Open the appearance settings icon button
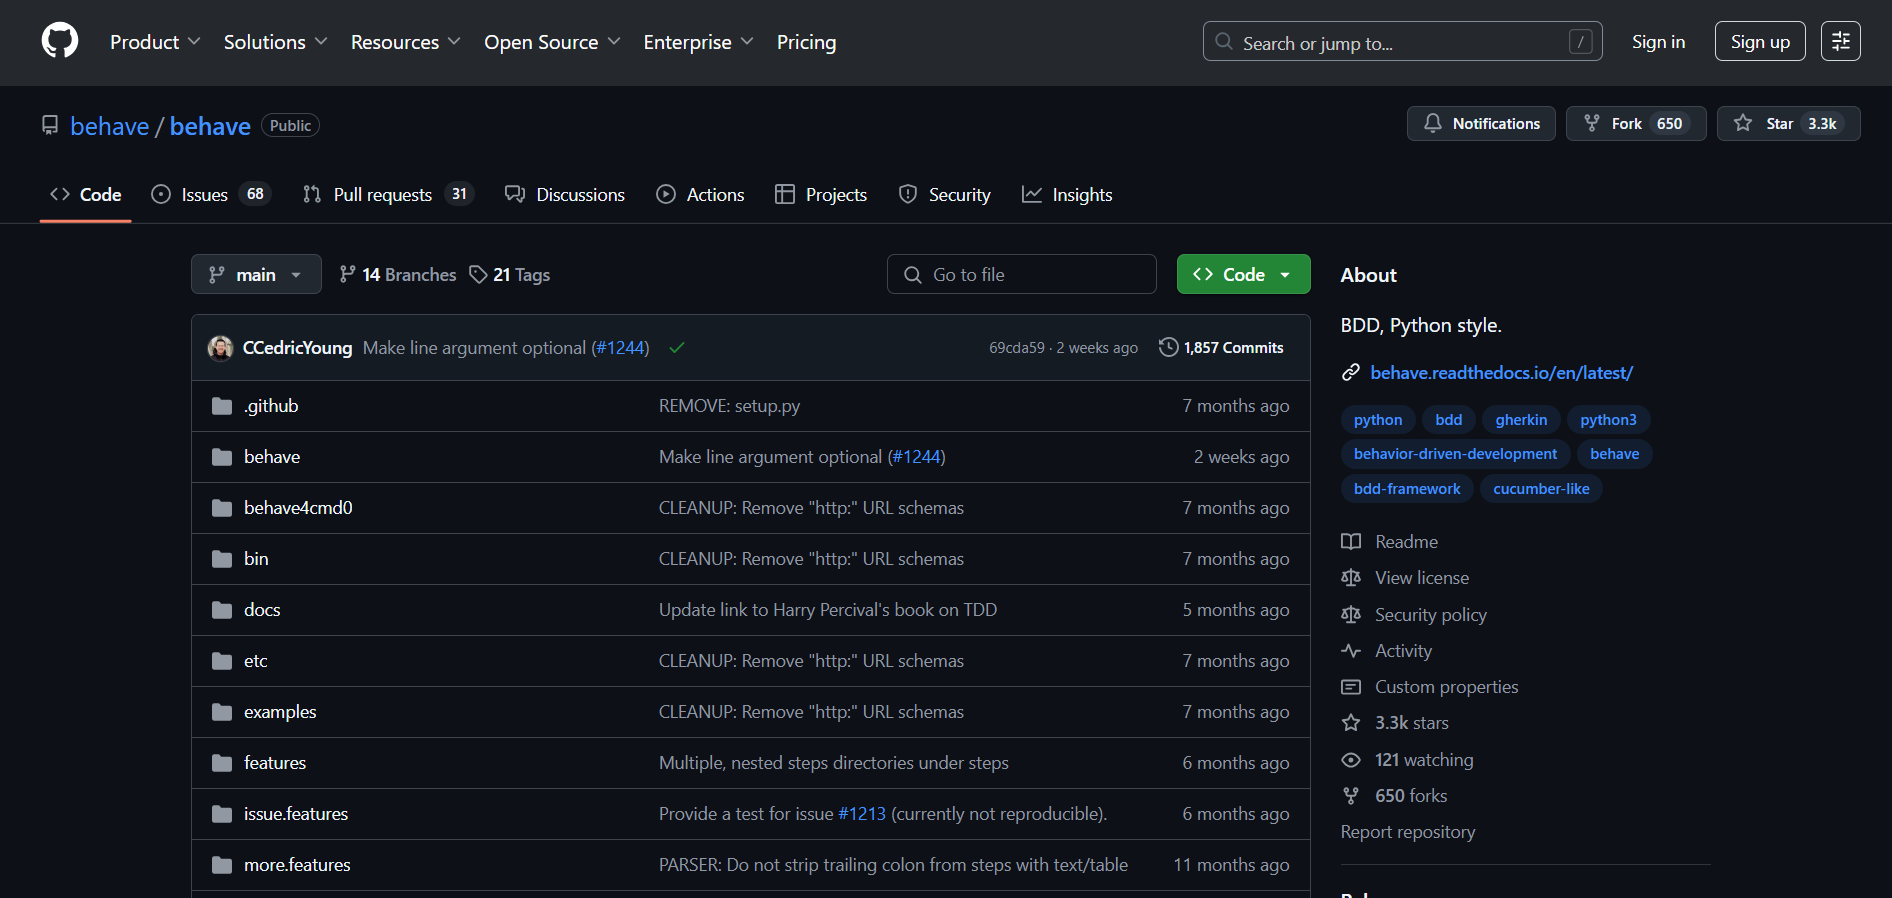The height and width of the screenshot is (898, 1892). pos(1840,41)
